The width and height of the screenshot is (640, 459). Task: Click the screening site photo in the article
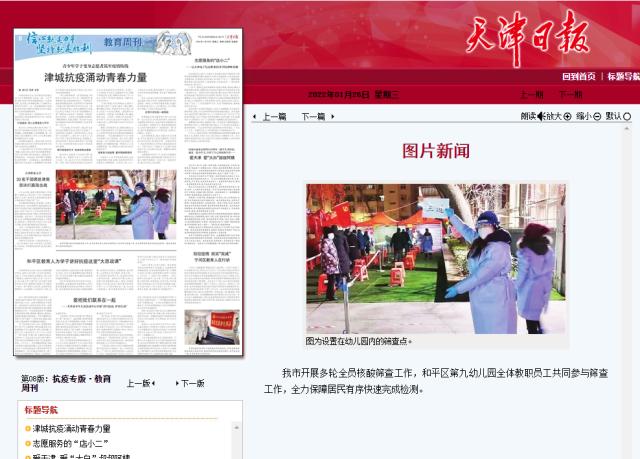(436, 257)
